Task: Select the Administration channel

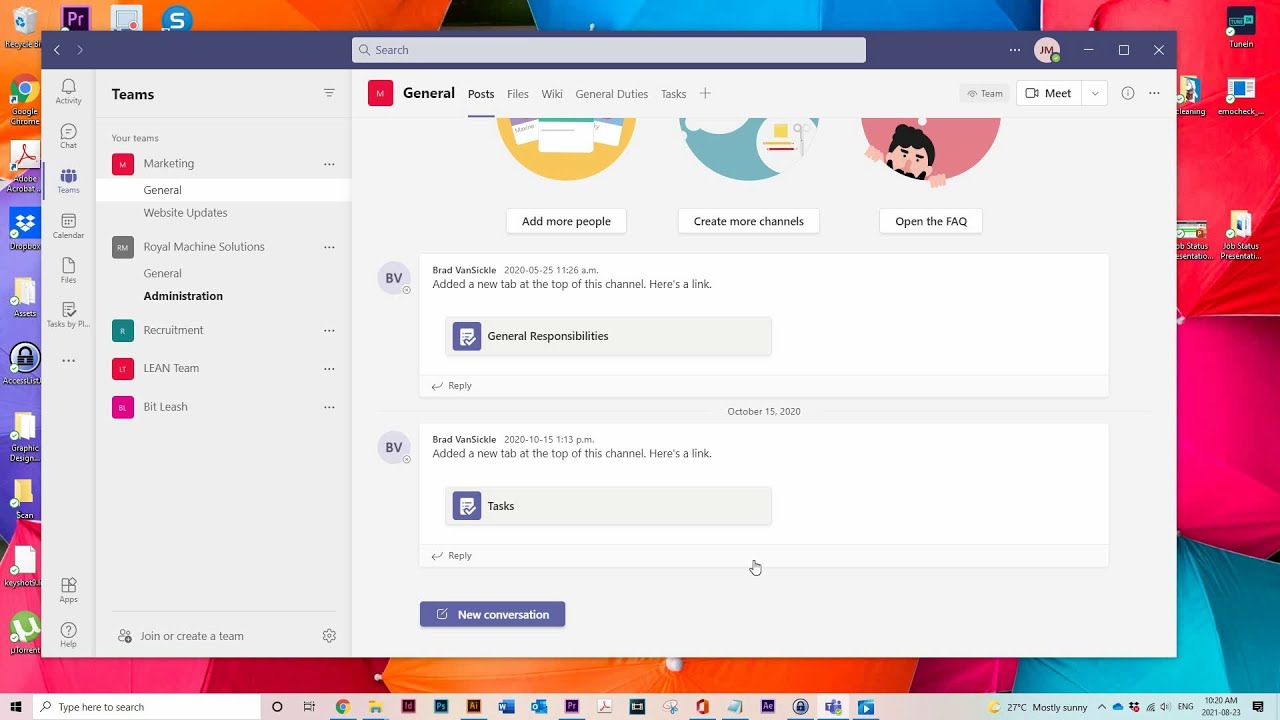Action: (x=183, y=296)
